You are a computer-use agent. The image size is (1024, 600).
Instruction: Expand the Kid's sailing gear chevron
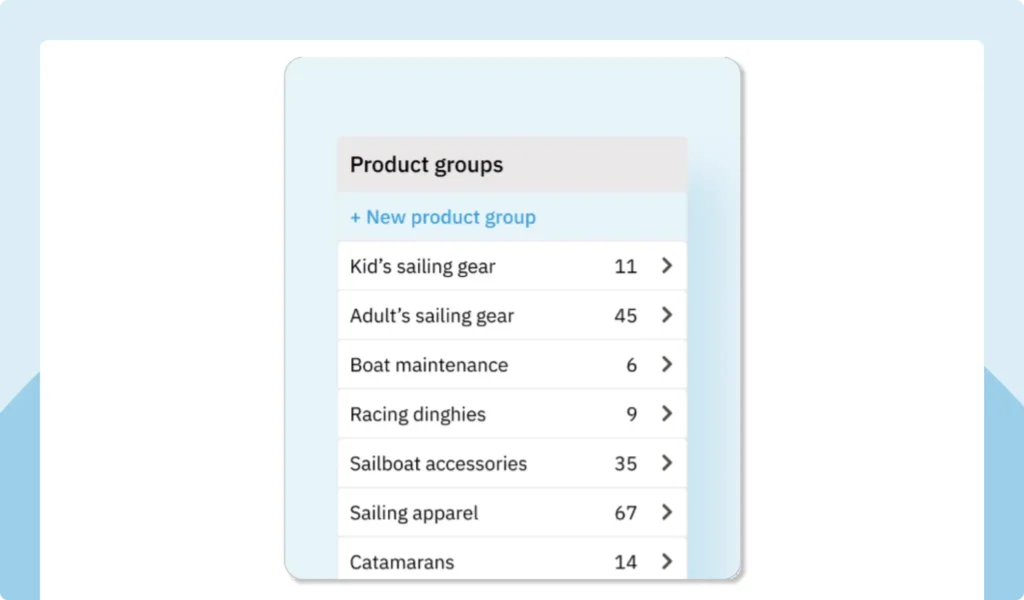[x=667, y=265]
